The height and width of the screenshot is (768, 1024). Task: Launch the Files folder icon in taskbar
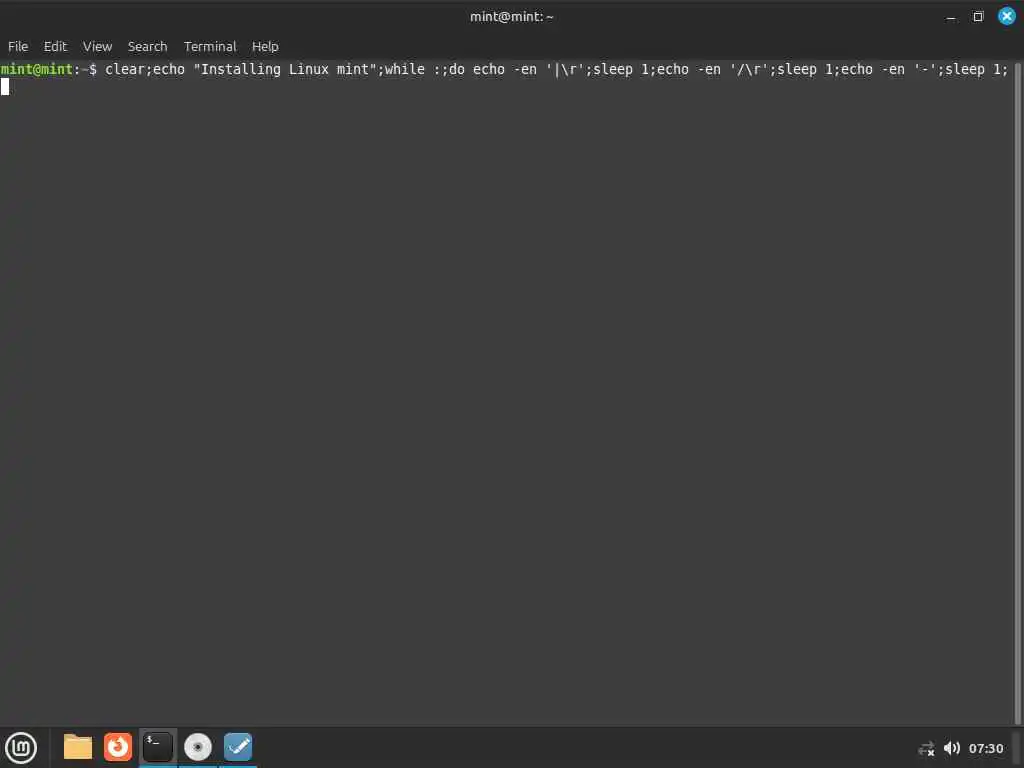coord(78,746)
